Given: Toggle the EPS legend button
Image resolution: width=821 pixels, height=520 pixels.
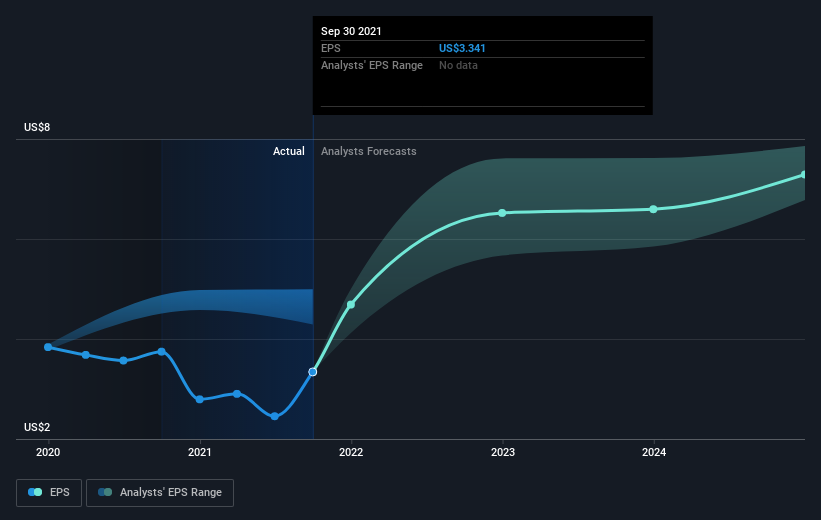Looking at the screenshot, I should point(49,492).
